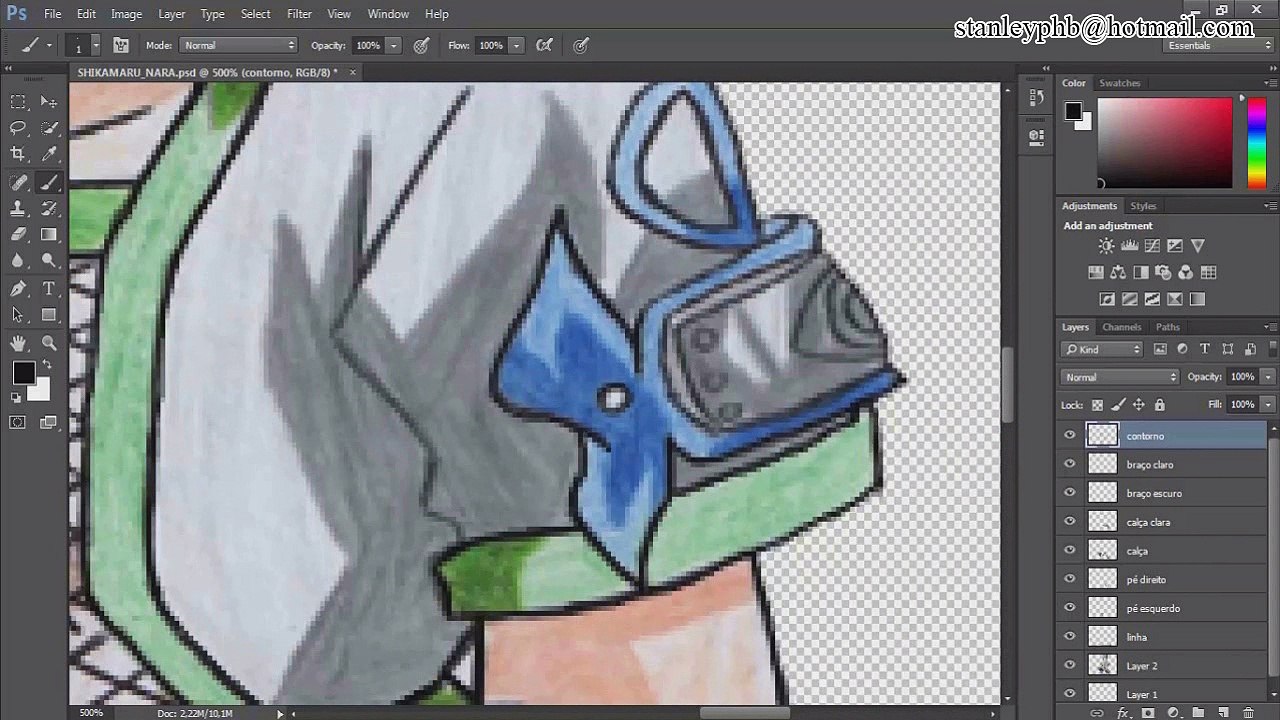Image resolution: width=1280 pixels, height=720 pixels.
Task: Hide the braço claro layer
Action: pos(1070,464)
